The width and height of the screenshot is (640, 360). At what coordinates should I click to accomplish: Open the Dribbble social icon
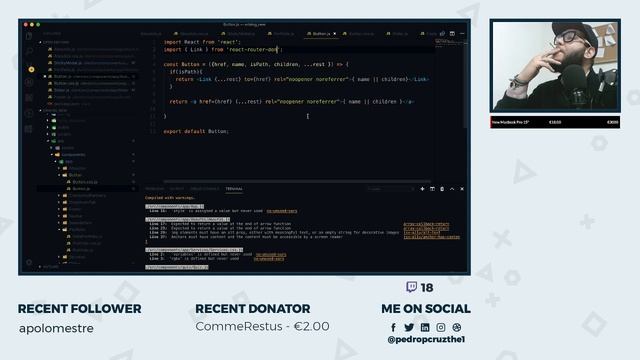tap(456, 327)
